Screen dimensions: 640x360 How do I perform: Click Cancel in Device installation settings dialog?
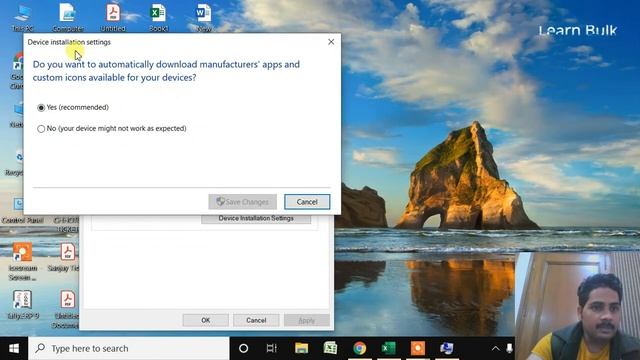point(307,202)
